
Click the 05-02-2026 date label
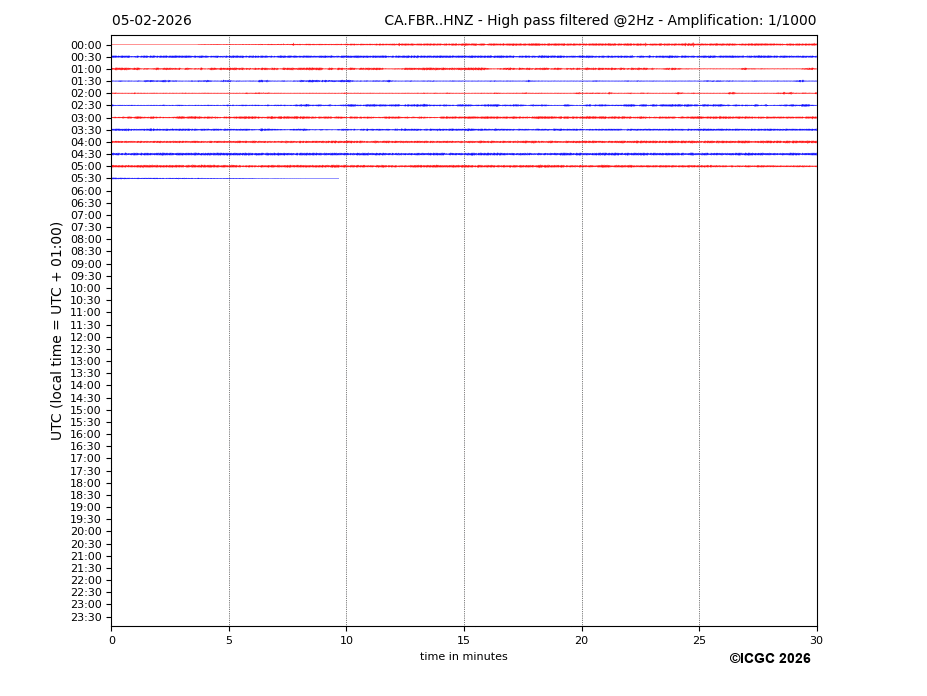tap(152, 21)
